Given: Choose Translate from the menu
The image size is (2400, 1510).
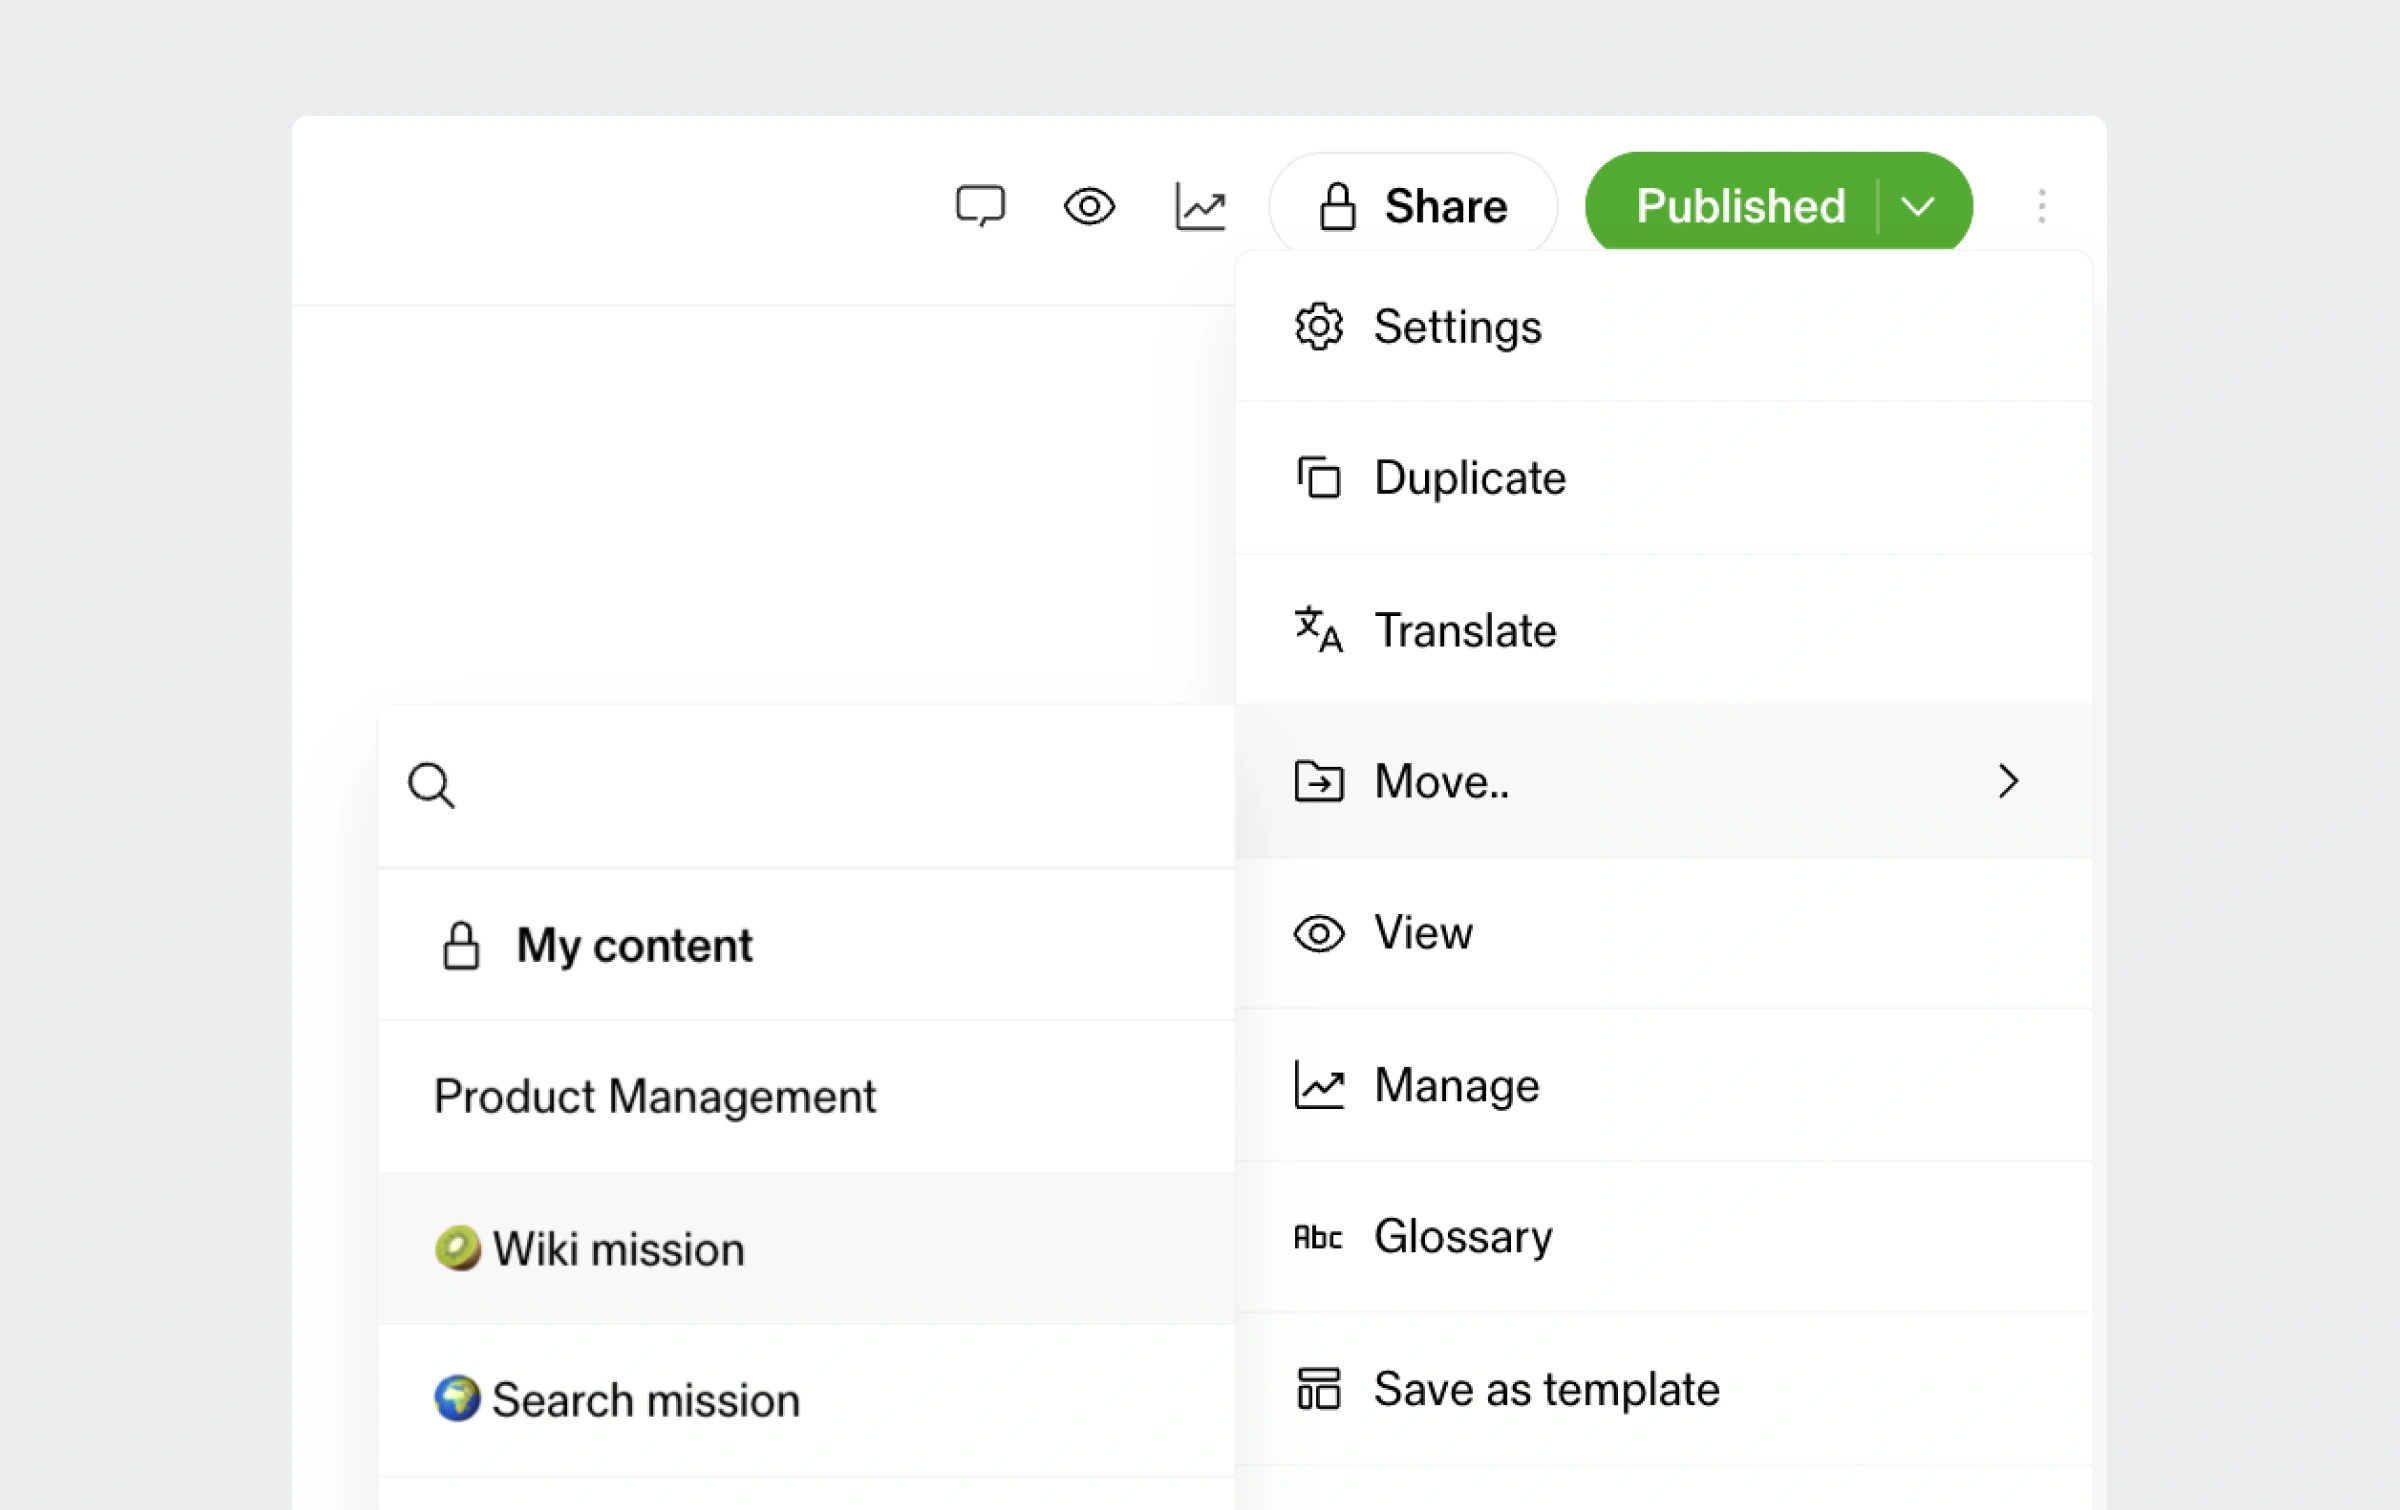Looking at the screenshot, I should [1464, 630].
